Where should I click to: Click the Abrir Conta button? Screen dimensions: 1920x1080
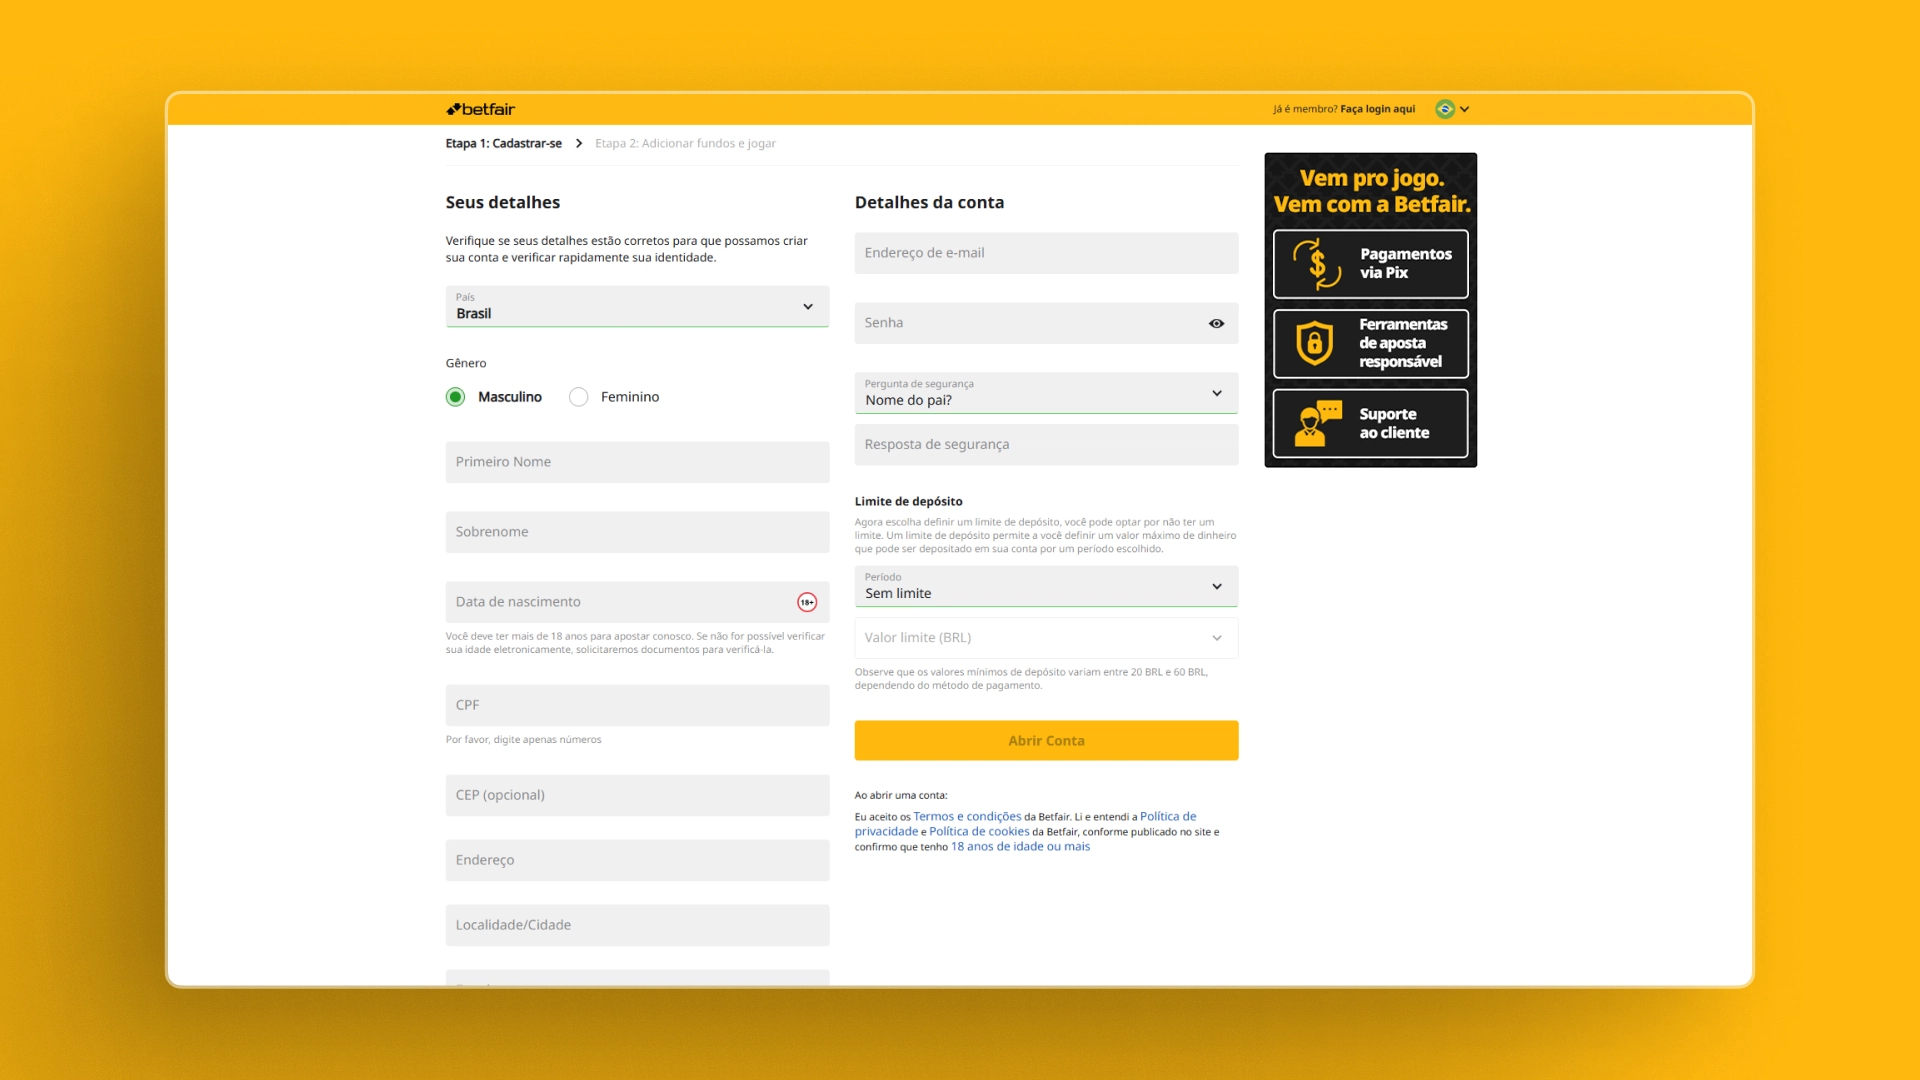1046,740
